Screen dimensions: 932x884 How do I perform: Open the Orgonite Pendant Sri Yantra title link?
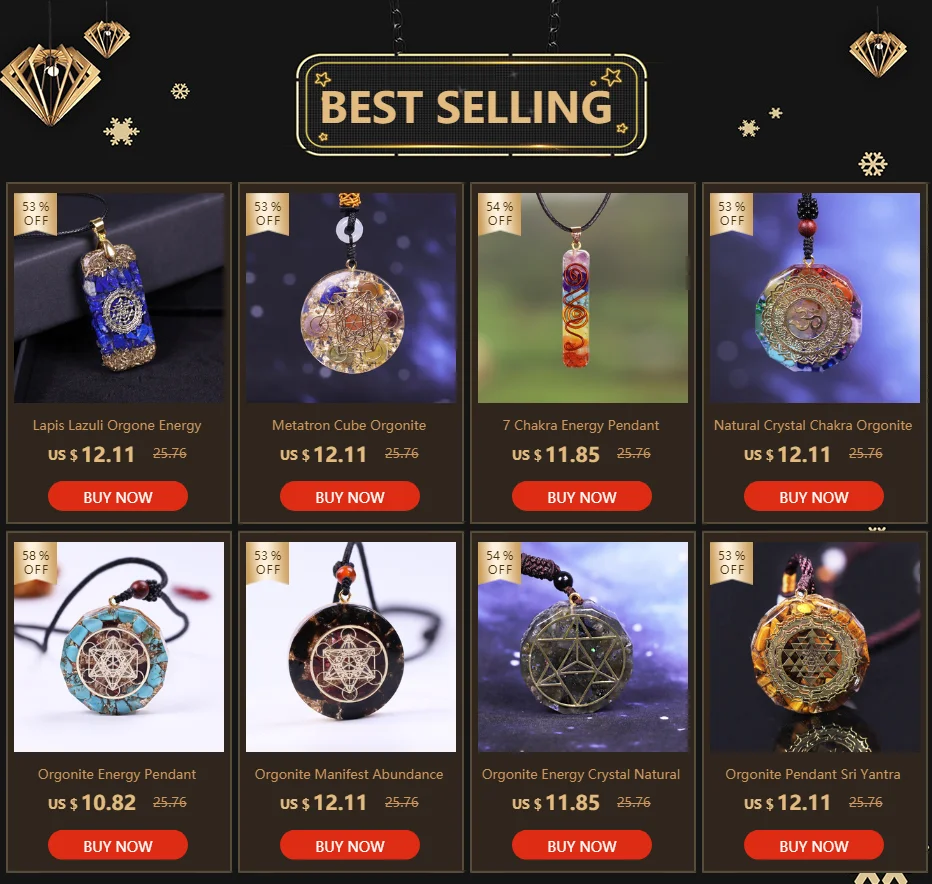click(813, 774)
